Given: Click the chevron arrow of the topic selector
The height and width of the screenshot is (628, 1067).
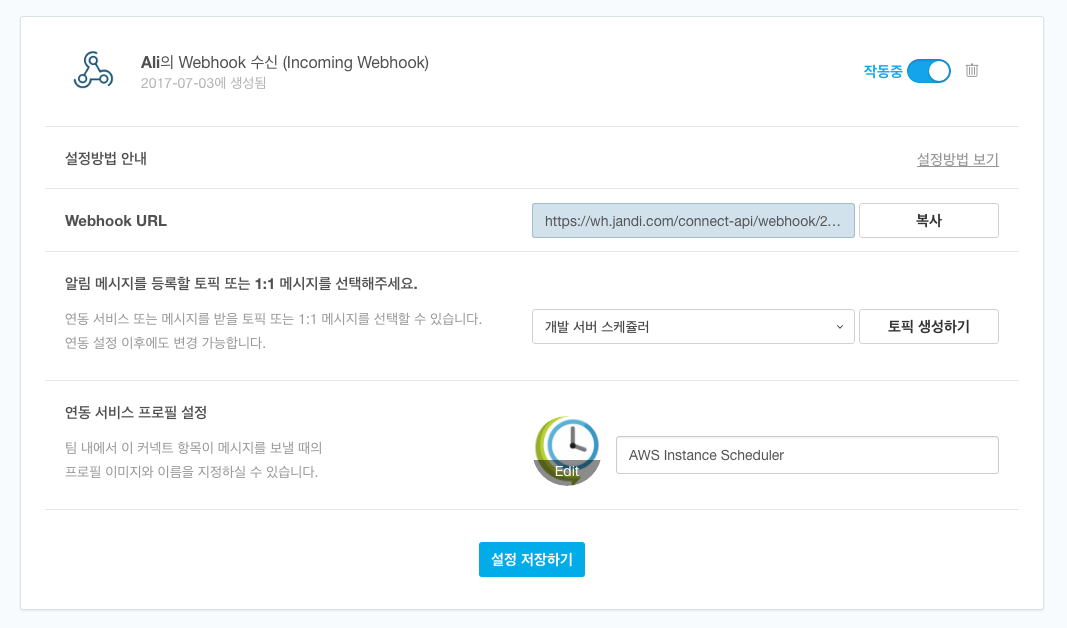Looking at the screenshot, I should (x=839, y=326).
